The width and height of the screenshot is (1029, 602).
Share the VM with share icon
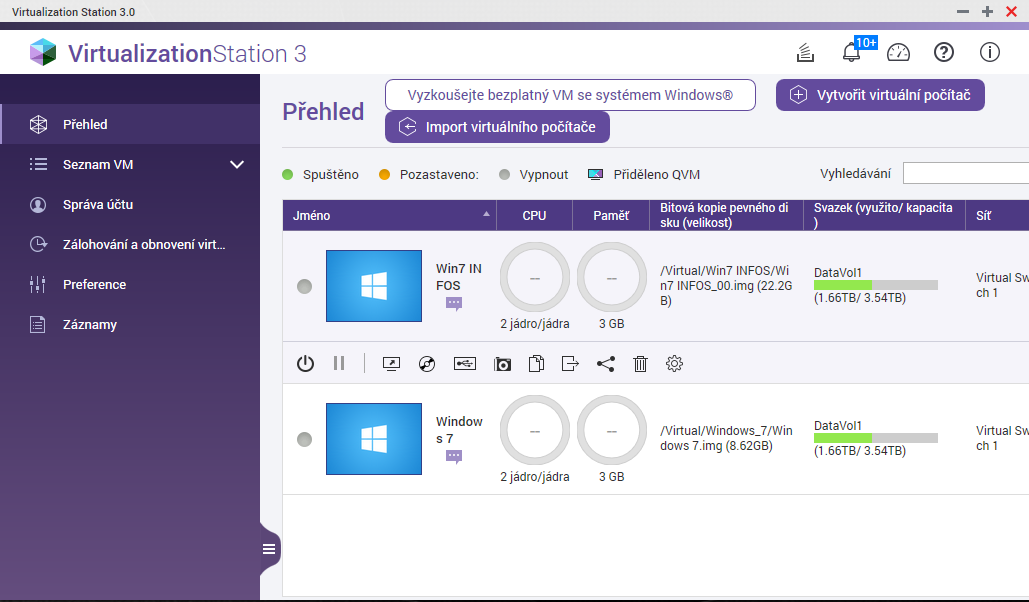coord(606,364)
